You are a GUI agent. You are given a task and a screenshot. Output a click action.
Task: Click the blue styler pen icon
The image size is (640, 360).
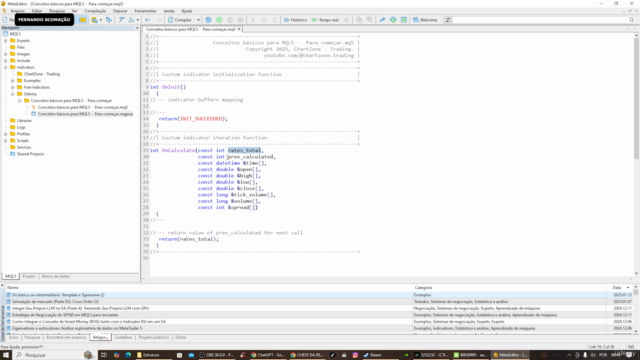[x=382, y=20]
